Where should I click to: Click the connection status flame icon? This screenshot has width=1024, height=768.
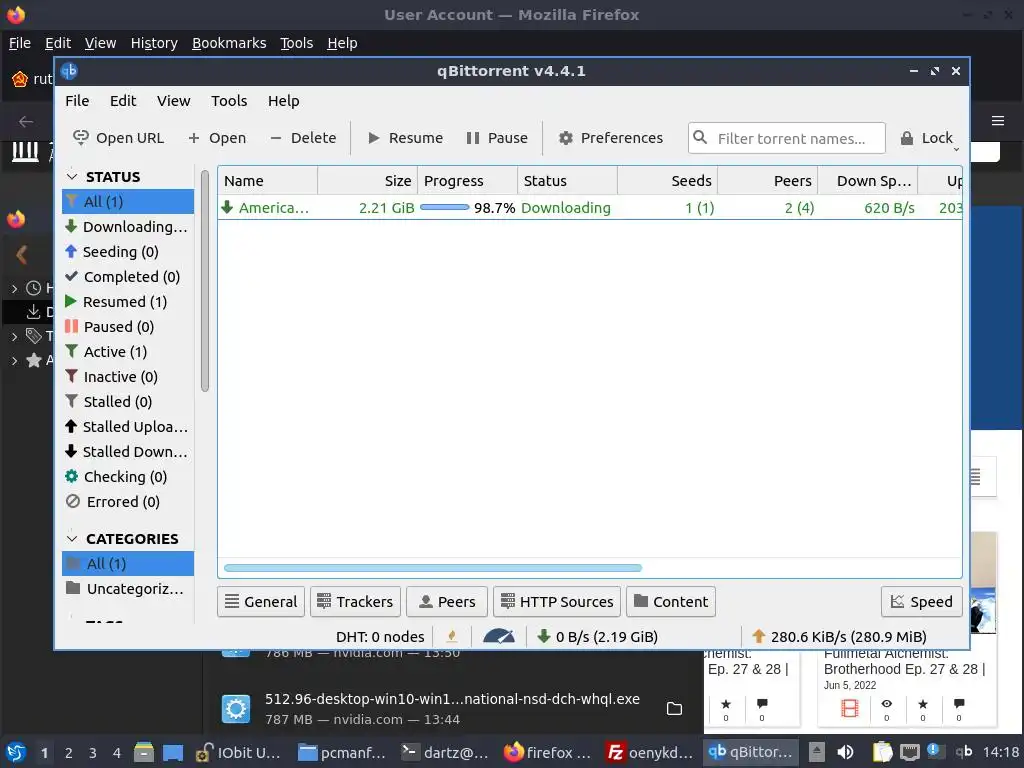[x=451, y=636]
